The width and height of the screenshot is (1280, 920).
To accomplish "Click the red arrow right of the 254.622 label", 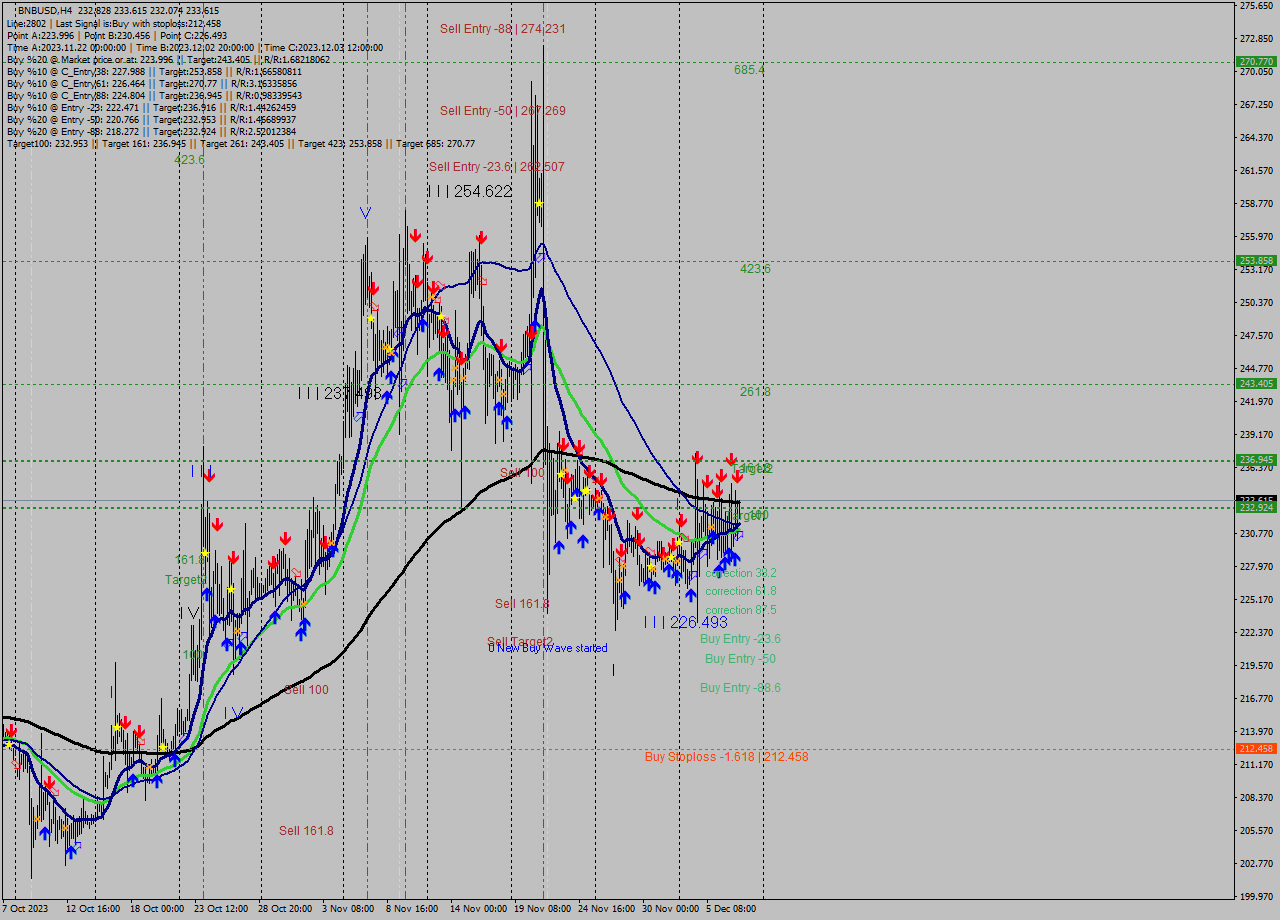I will (481, 237).
